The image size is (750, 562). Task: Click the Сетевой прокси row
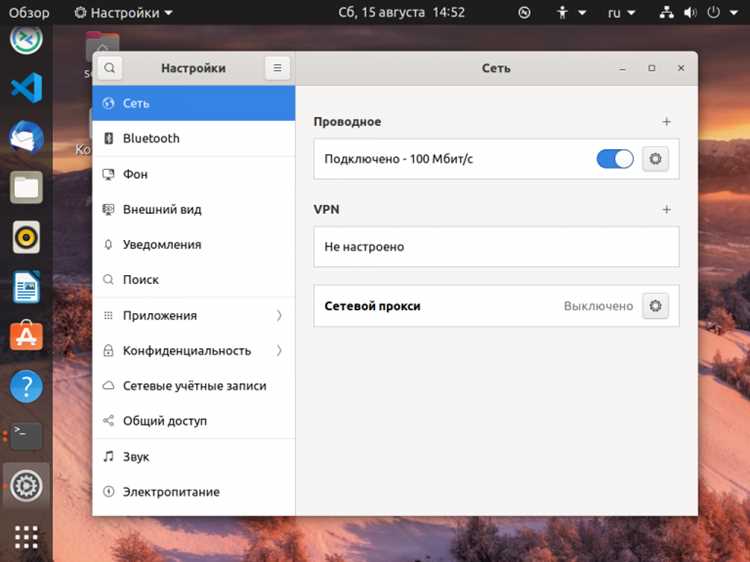coord(496,306)
